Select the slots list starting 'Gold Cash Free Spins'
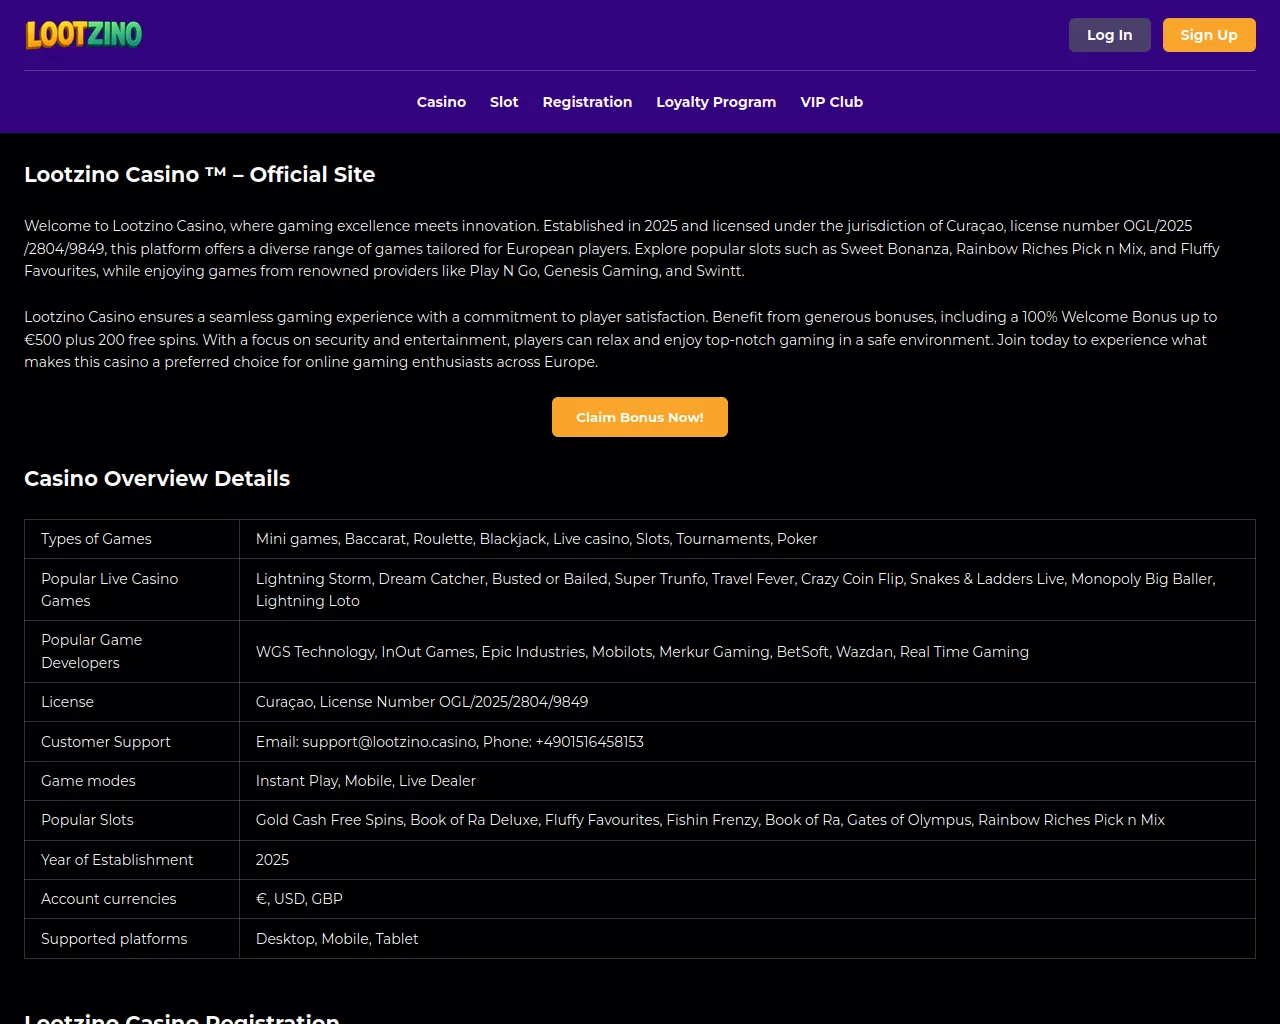This screenshot has width=1280, height=1024. point(710,820)
